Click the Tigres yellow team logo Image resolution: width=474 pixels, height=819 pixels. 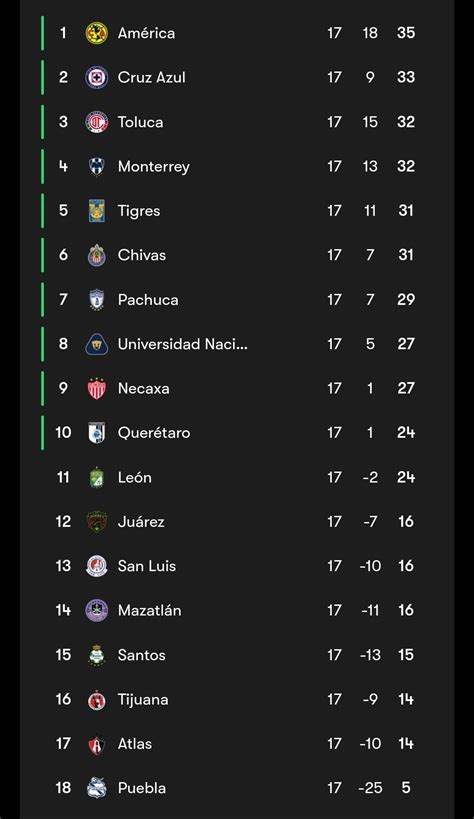97,210
